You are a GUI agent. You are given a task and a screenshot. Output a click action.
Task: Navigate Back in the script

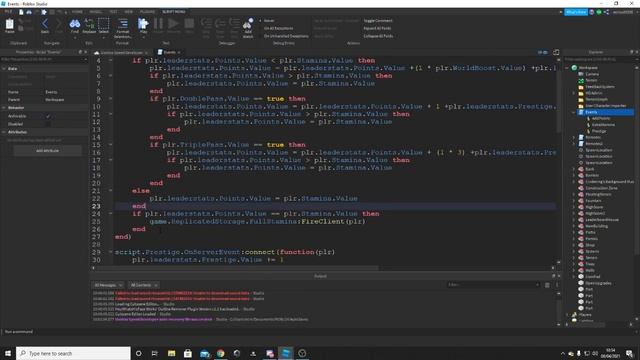pyautogui.click(x=45, y=25)
